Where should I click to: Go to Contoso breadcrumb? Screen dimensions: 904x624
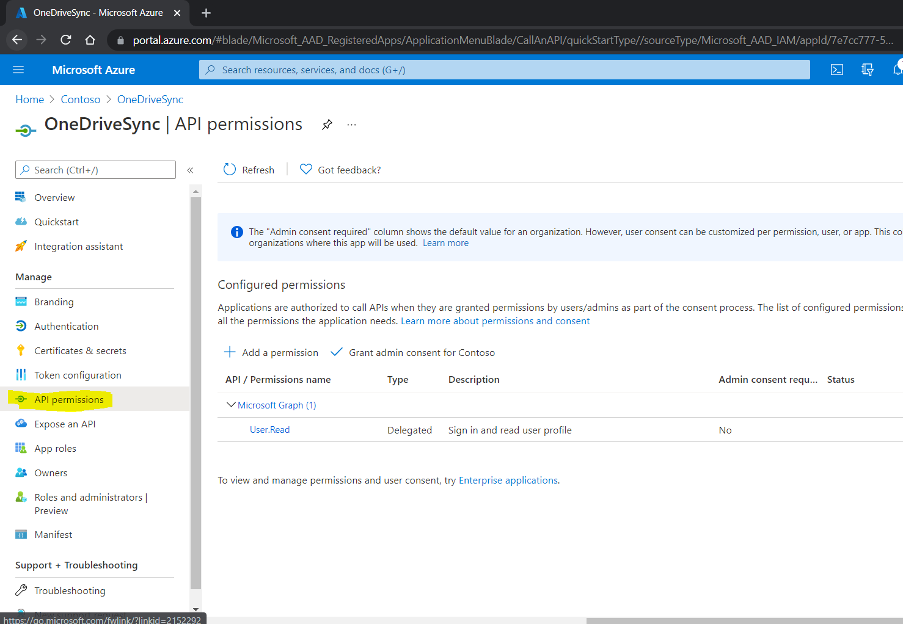tap(80, 99)
